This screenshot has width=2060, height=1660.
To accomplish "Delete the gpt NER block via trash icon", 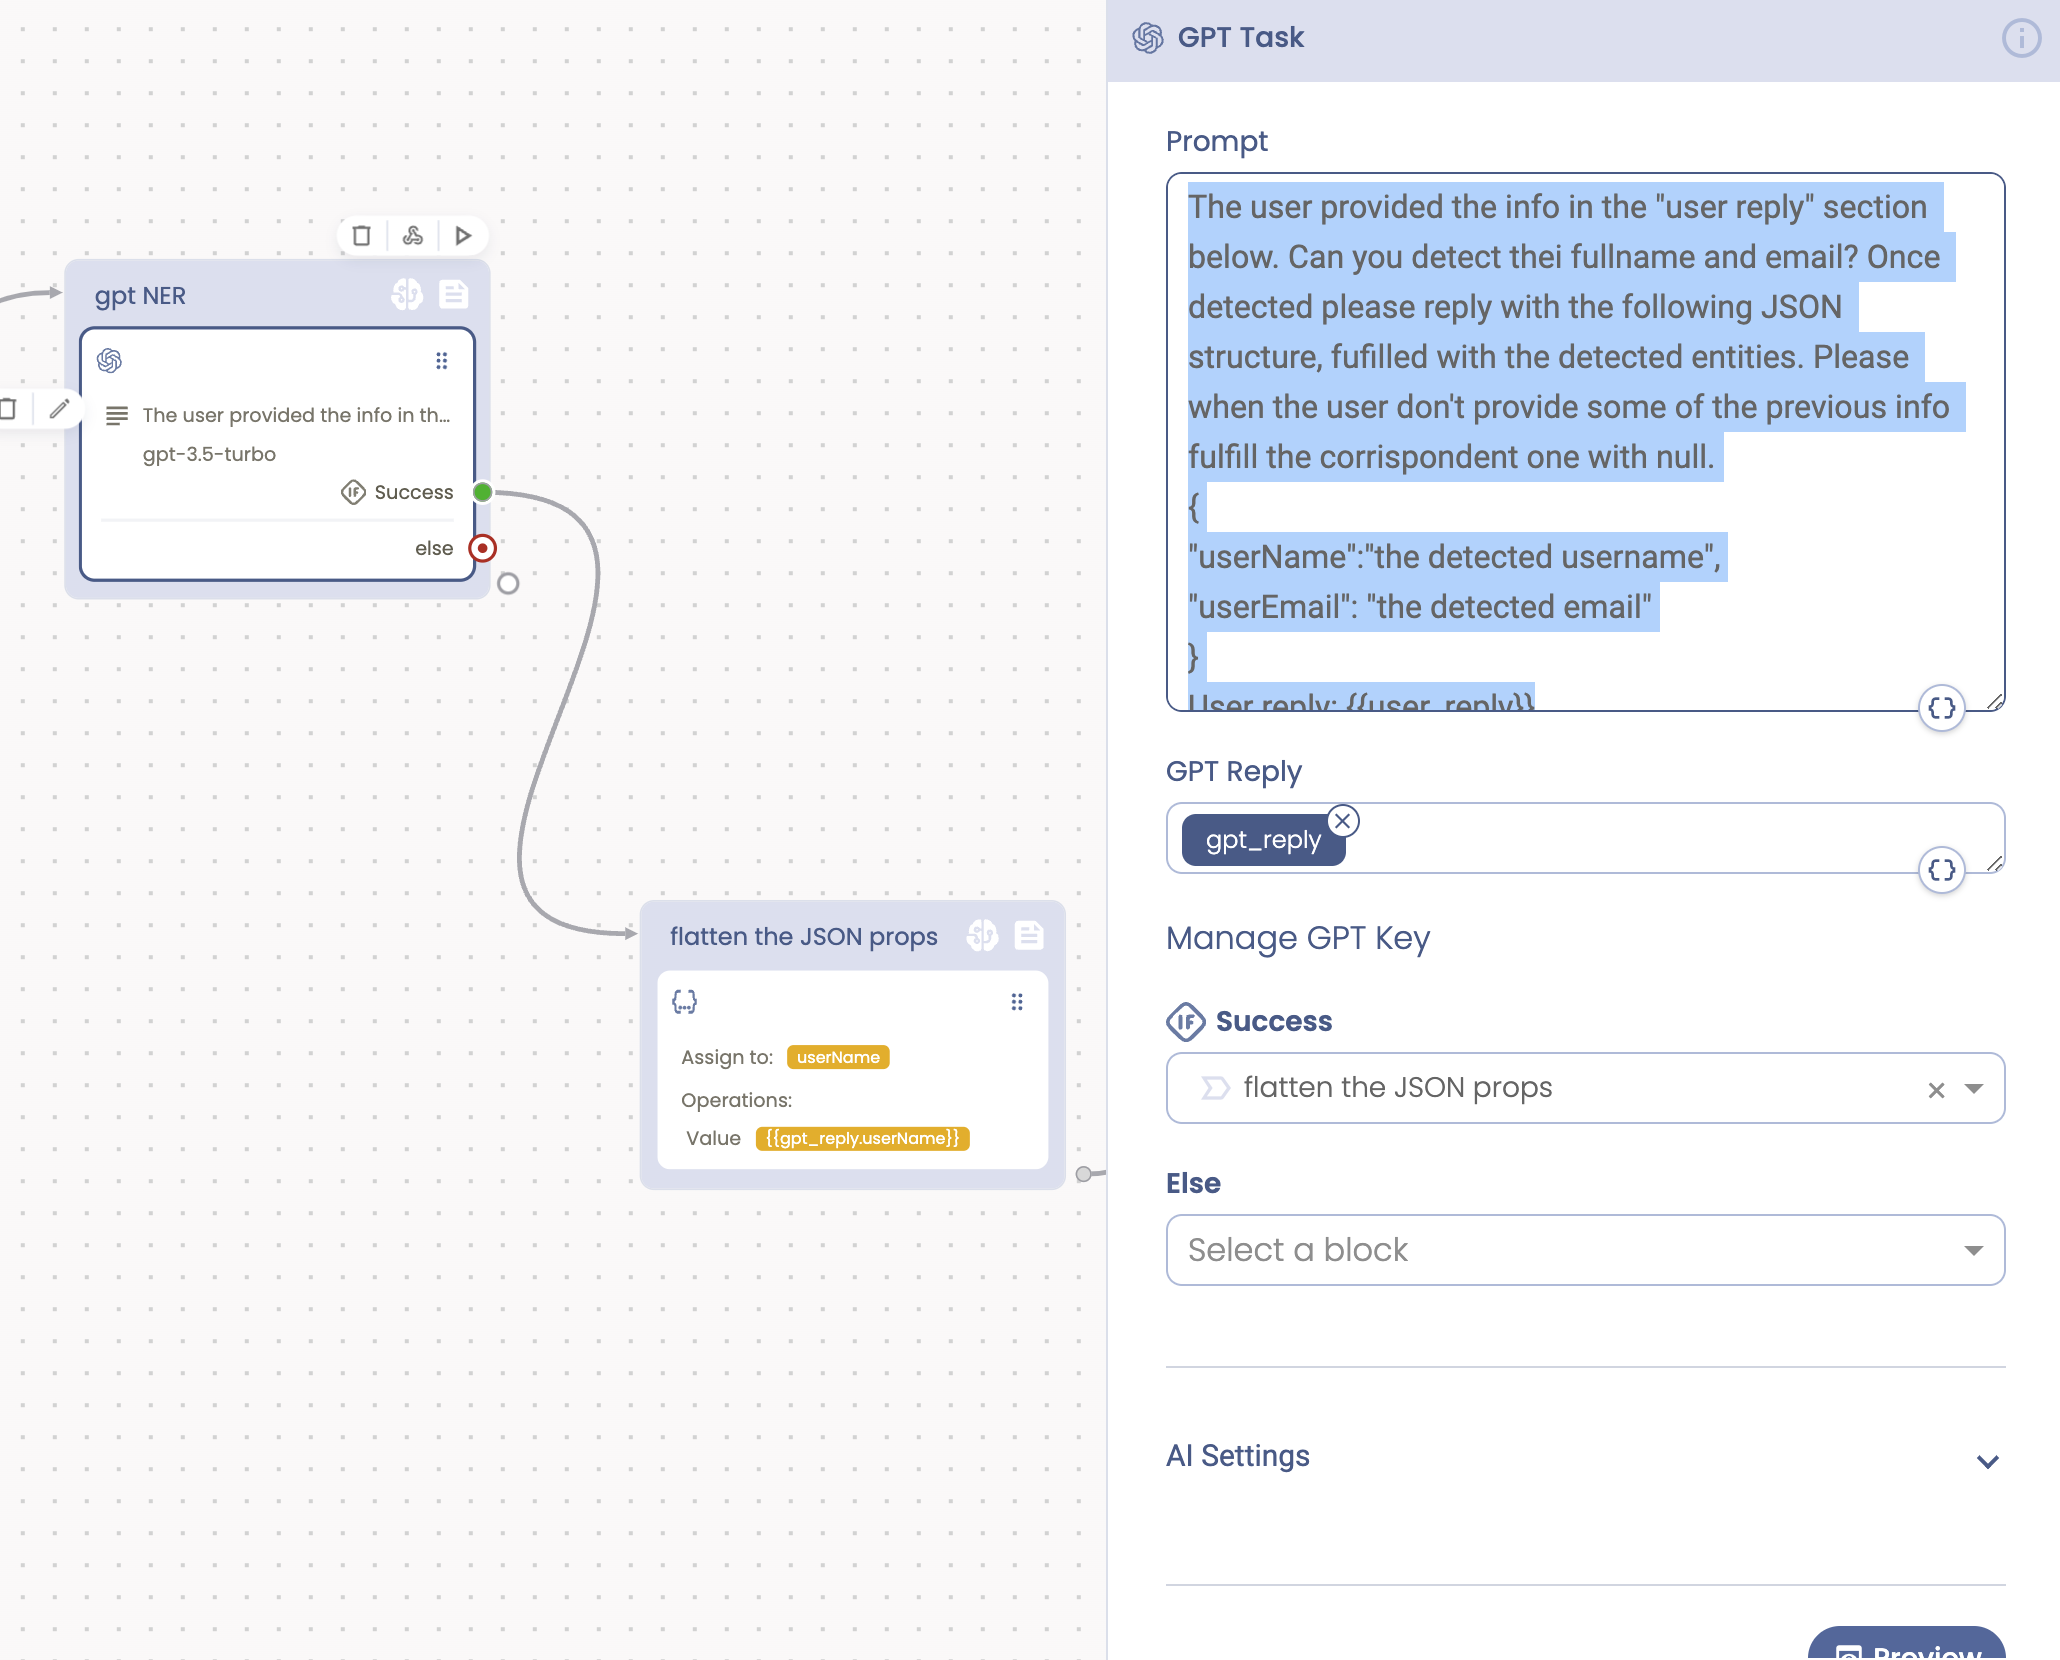I will pos(361,236).
